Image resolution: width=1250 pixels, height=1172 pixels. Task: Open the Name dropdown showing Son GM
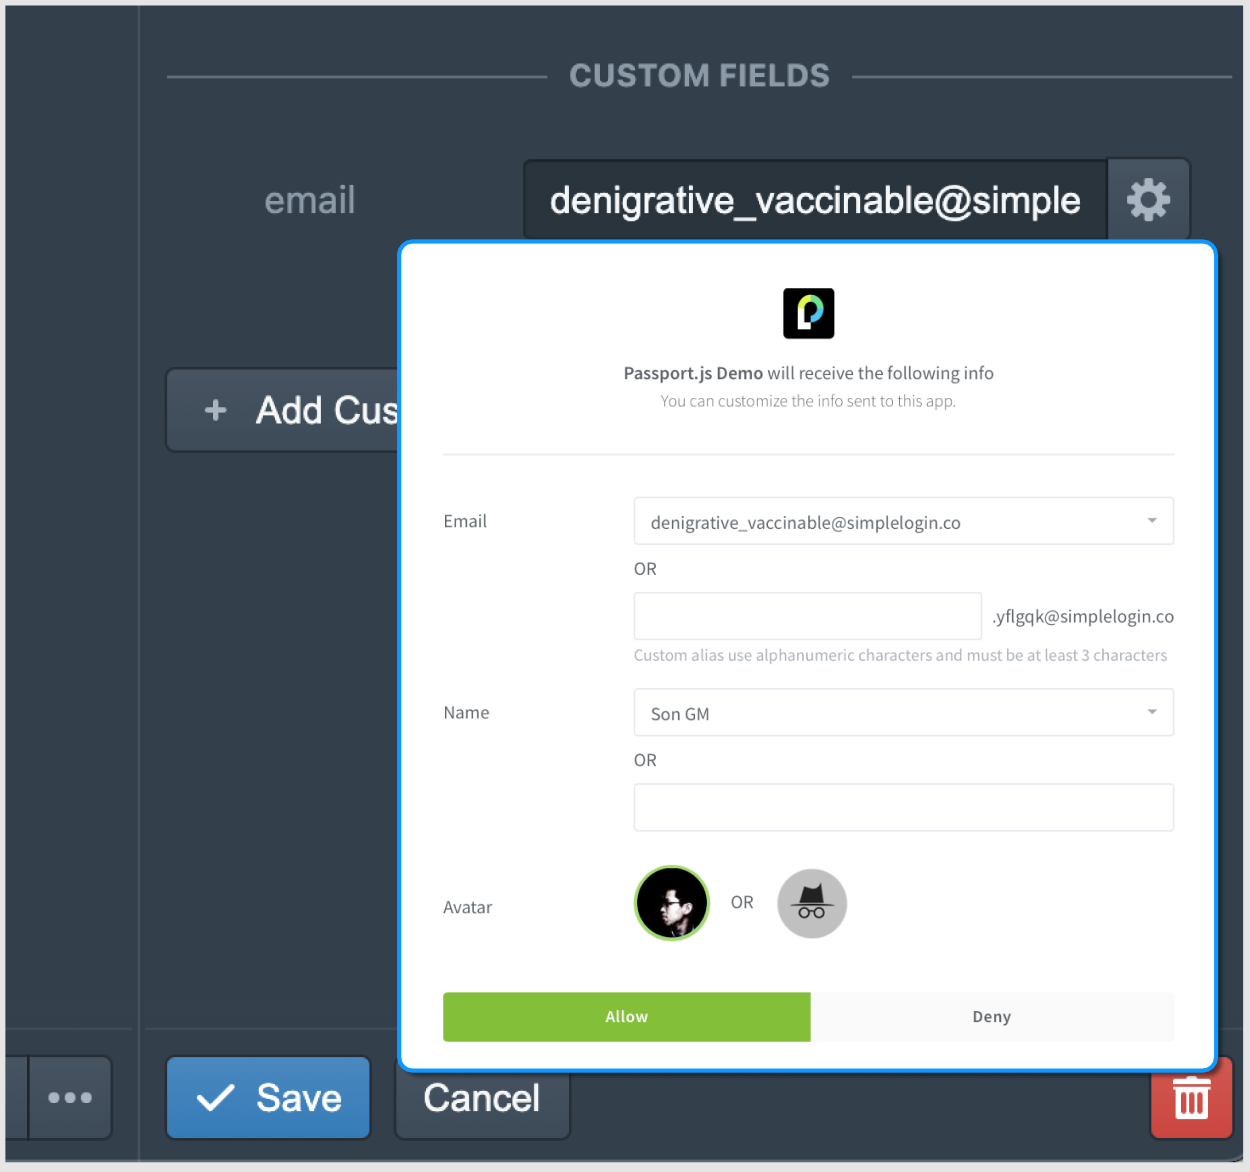(903, 712)
